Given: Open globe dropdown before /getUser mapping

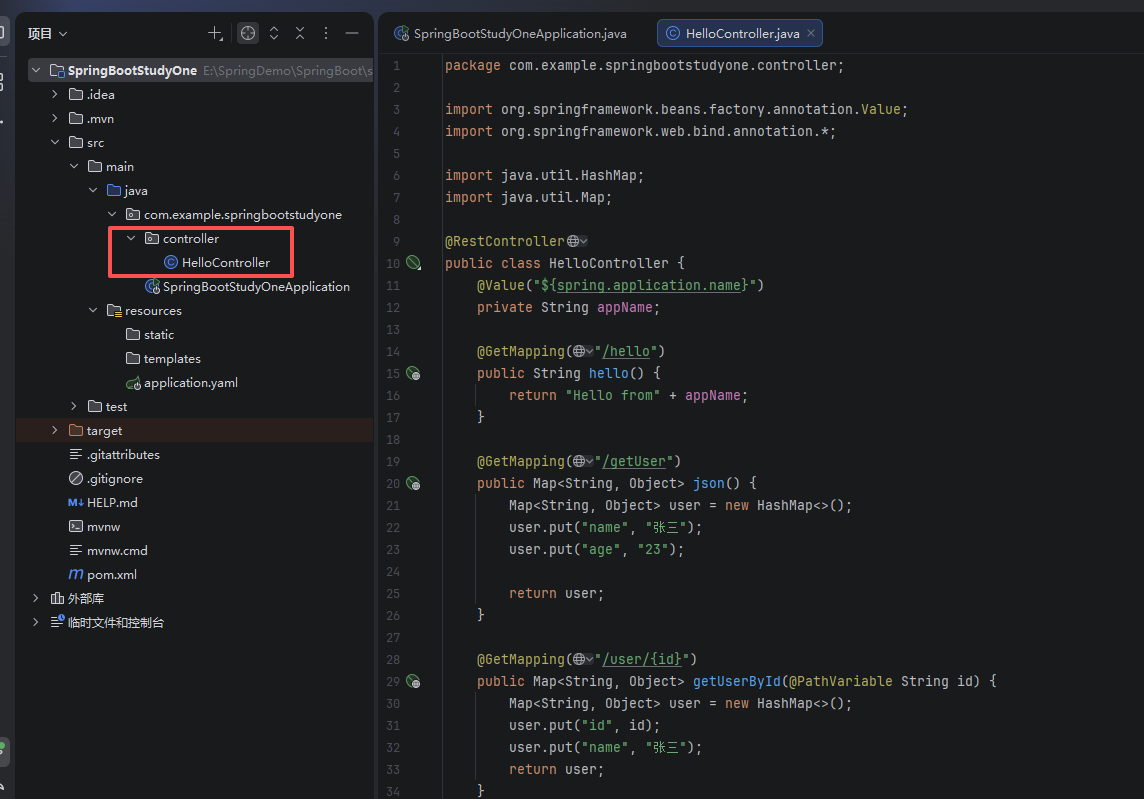Looking at the screenshot, I should 583,461.
